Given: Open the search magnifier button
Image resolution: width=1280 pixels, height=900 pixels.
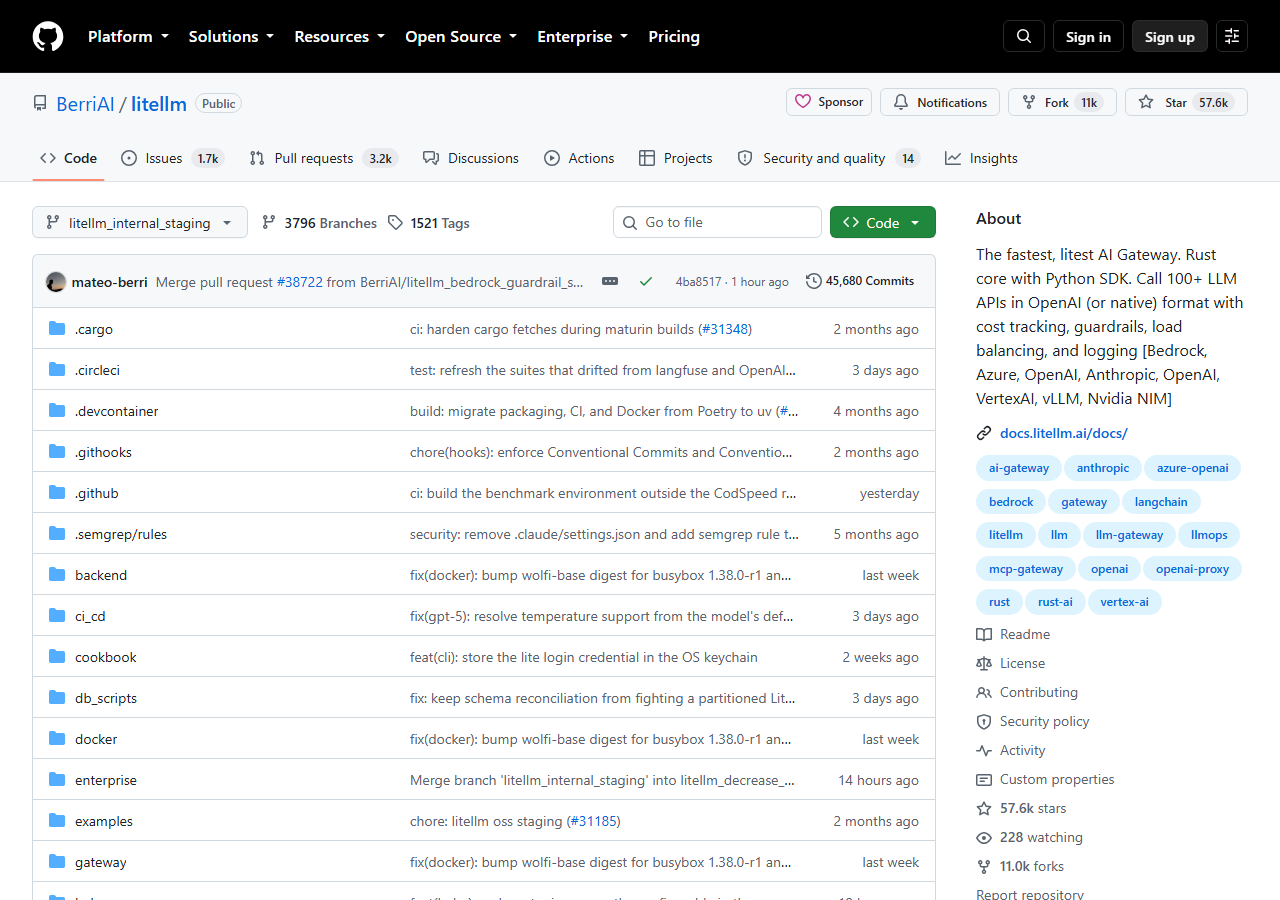Looking at the screenshot, I should (x=1024, y=36).
